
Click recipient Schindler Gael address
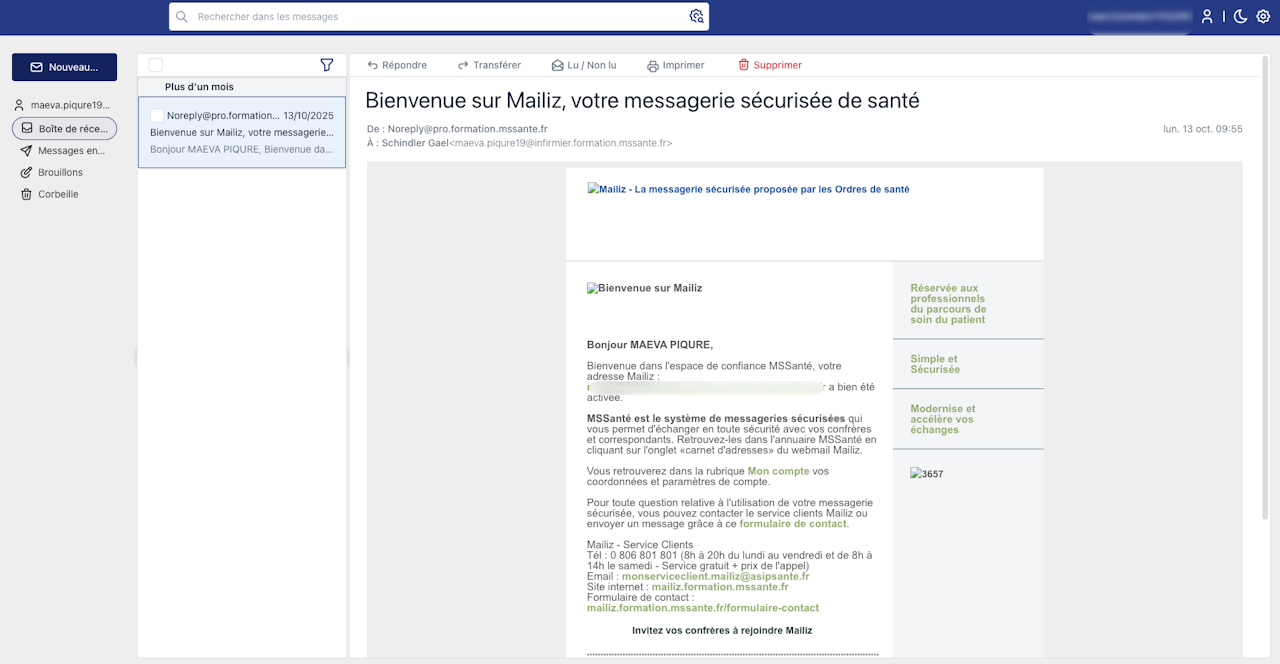point(529,143)
